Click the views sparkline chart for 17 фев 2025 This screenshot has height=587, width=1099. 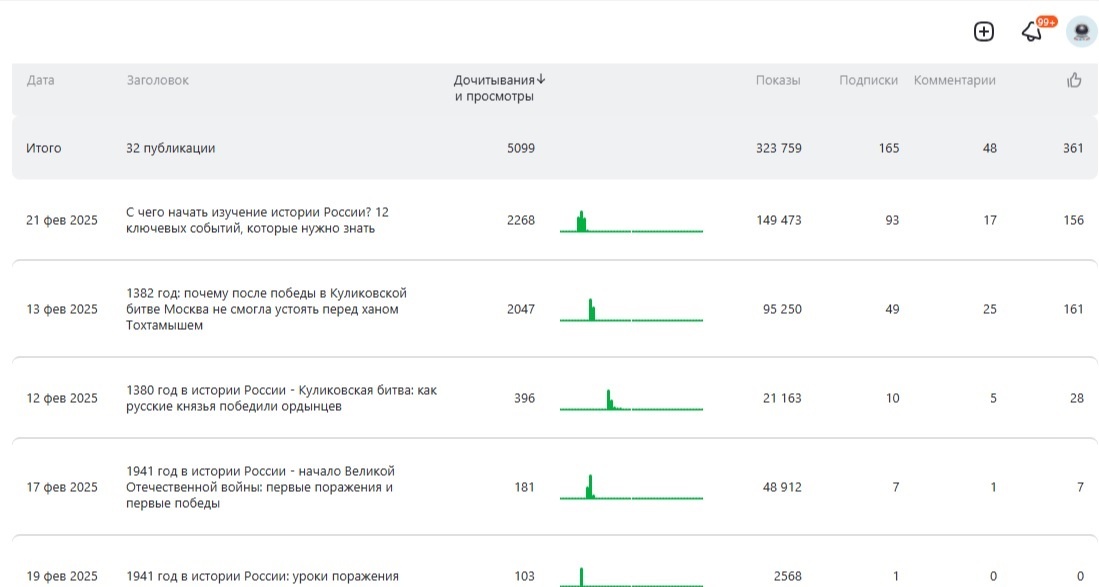pyautogui.click(x=631, y=487)
